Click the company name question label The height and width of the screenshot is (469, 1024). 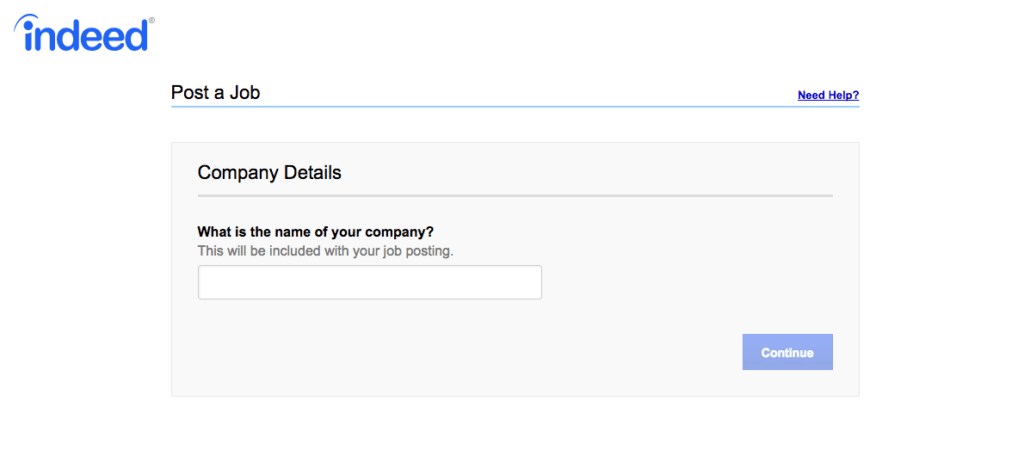pyautogui.click(x=316, y=232)
